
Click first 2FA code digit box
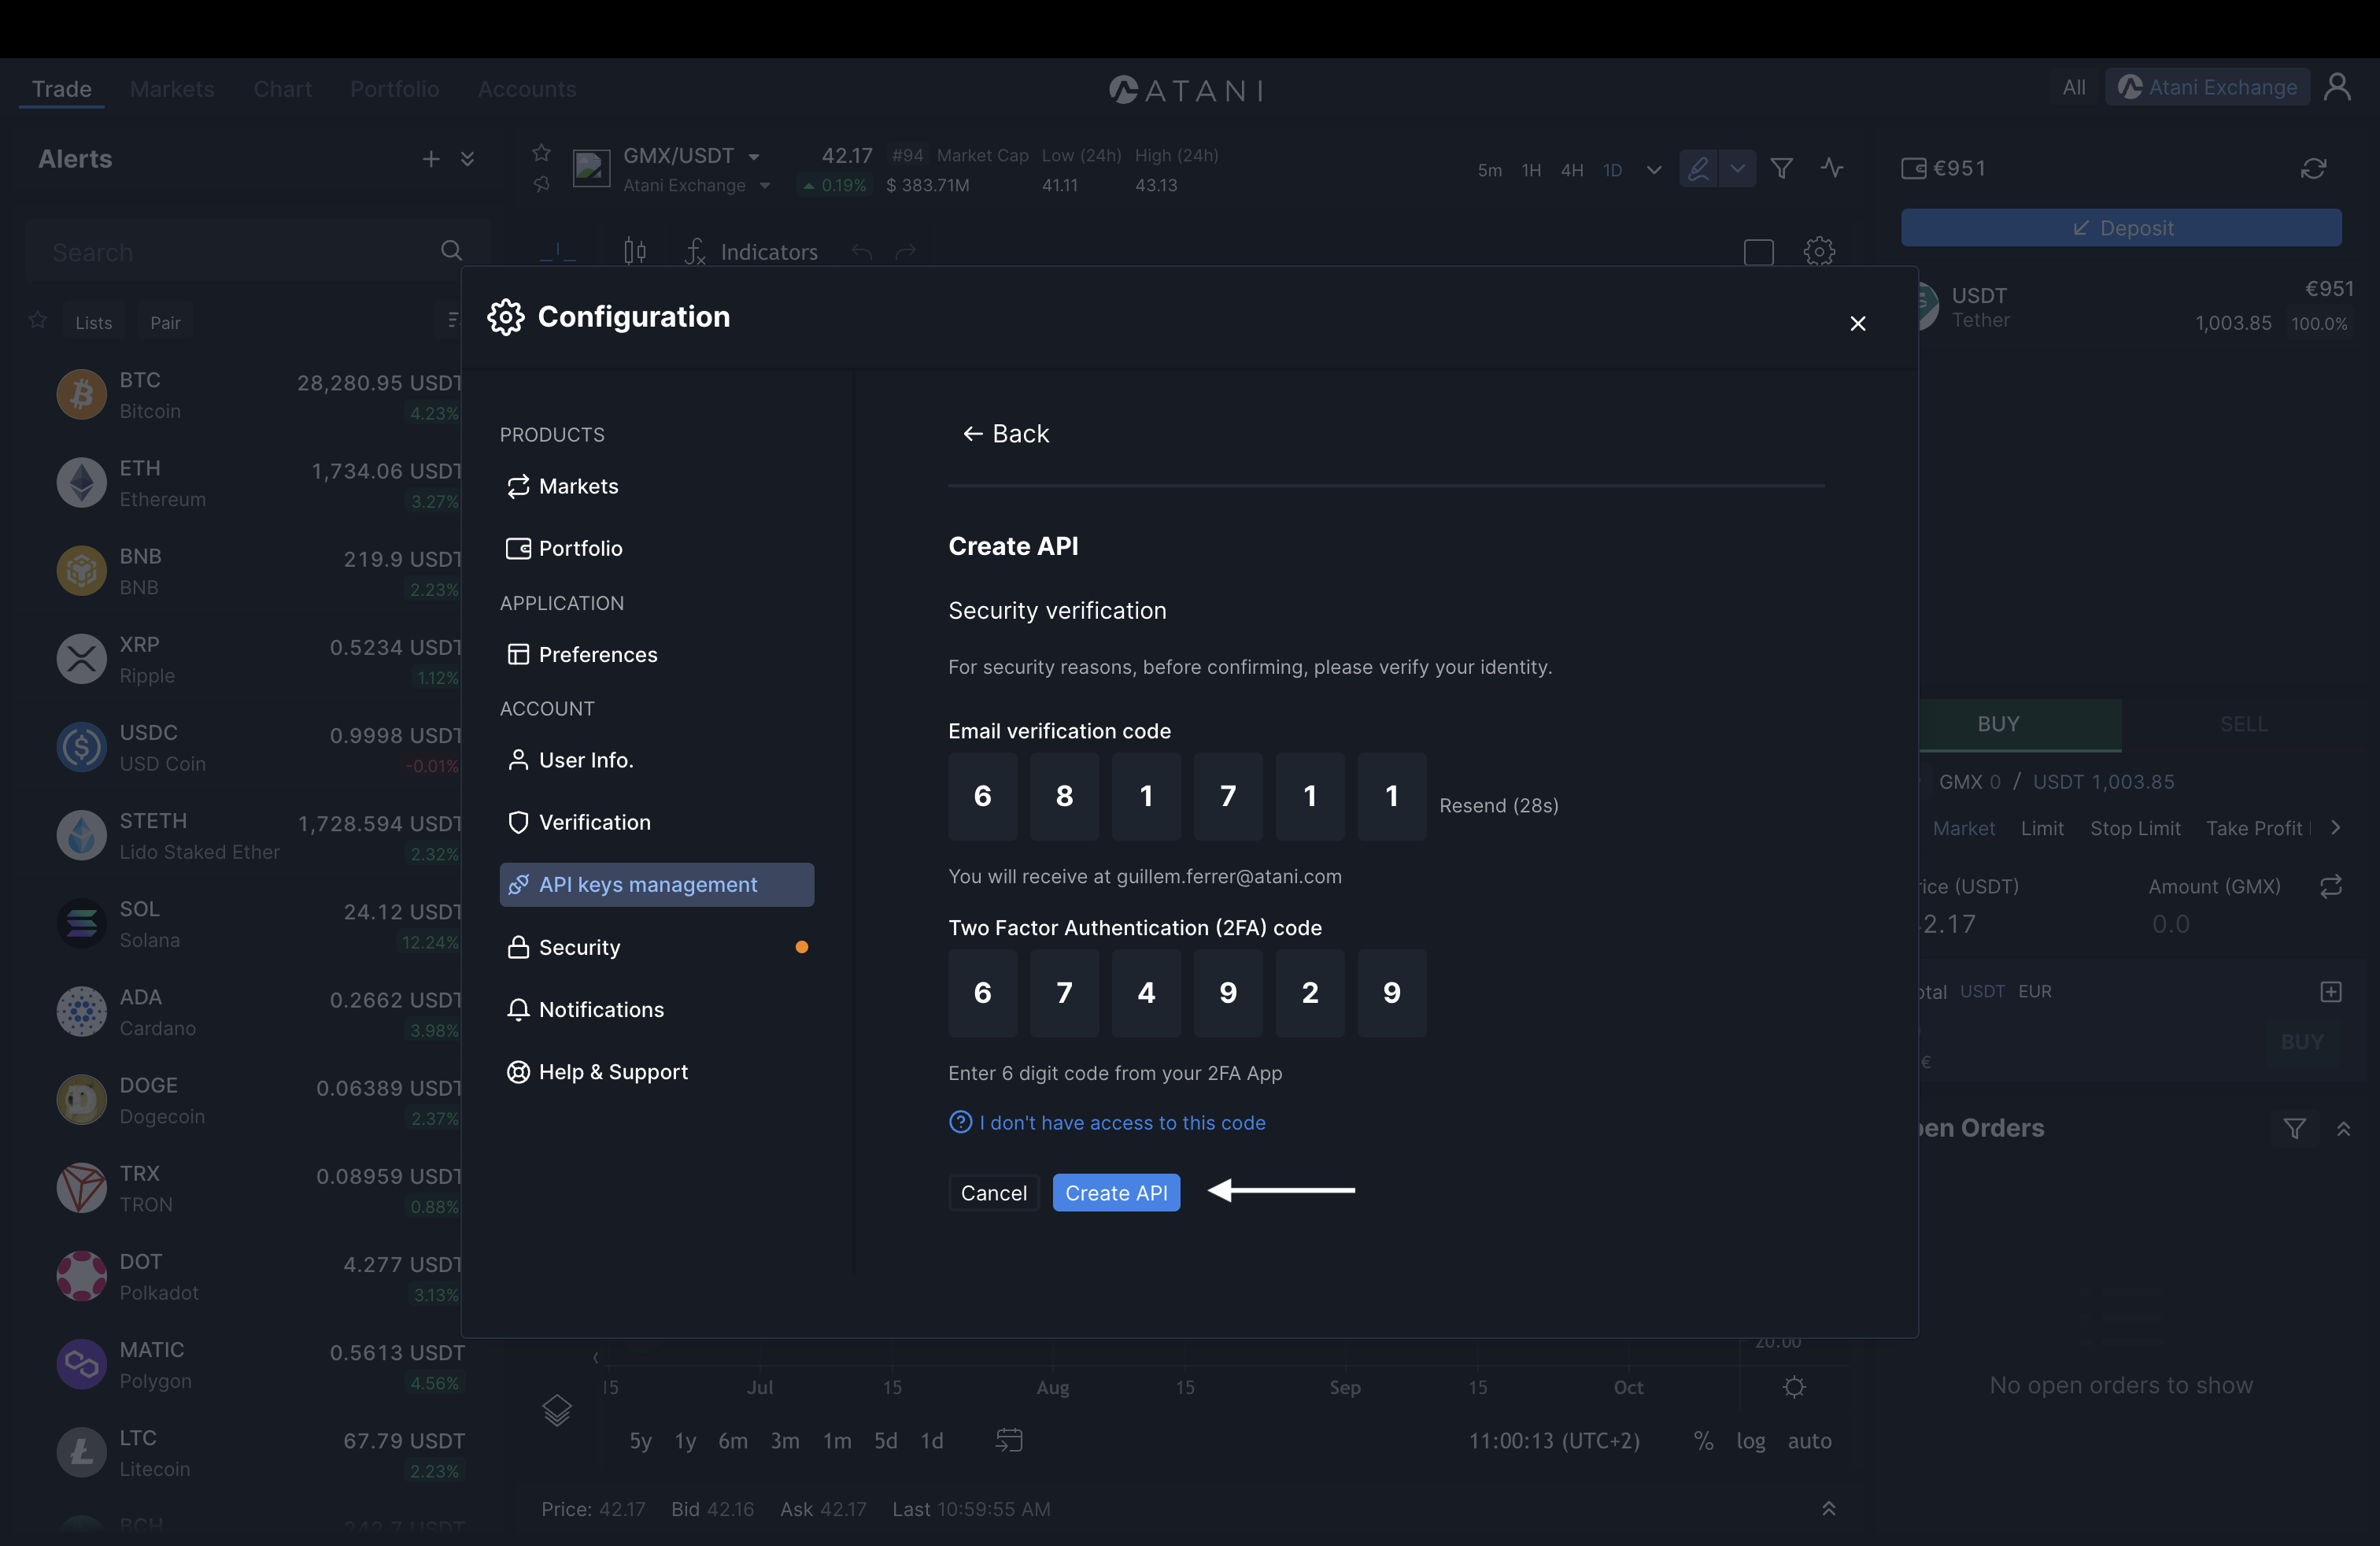[982, 993]
